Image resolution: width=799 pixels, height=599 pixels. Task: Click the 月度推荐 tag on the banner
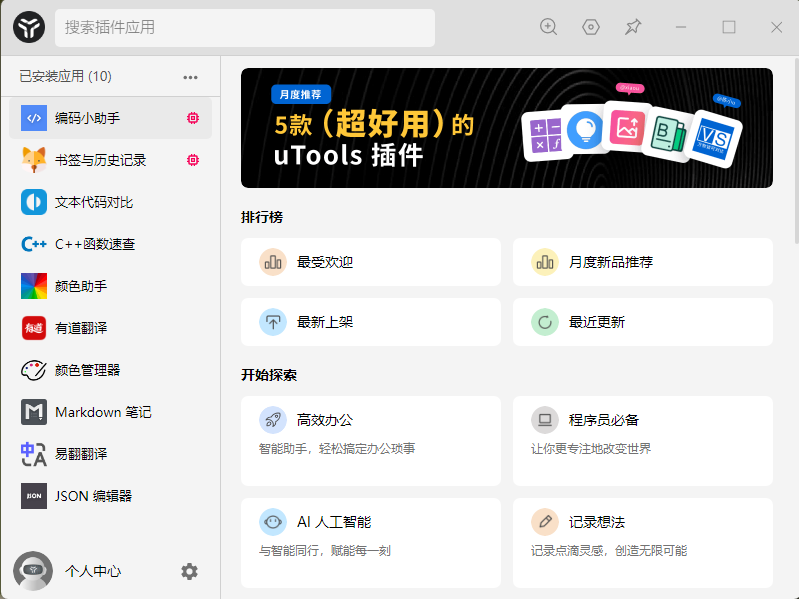[x=301, y=94]
